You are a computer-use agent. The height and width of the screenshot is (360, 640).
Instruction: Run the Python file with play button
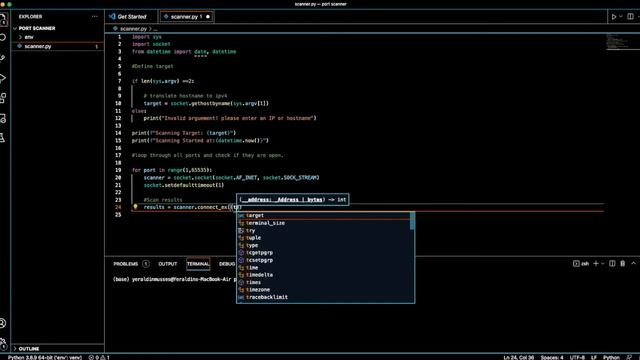pos(613,17)
